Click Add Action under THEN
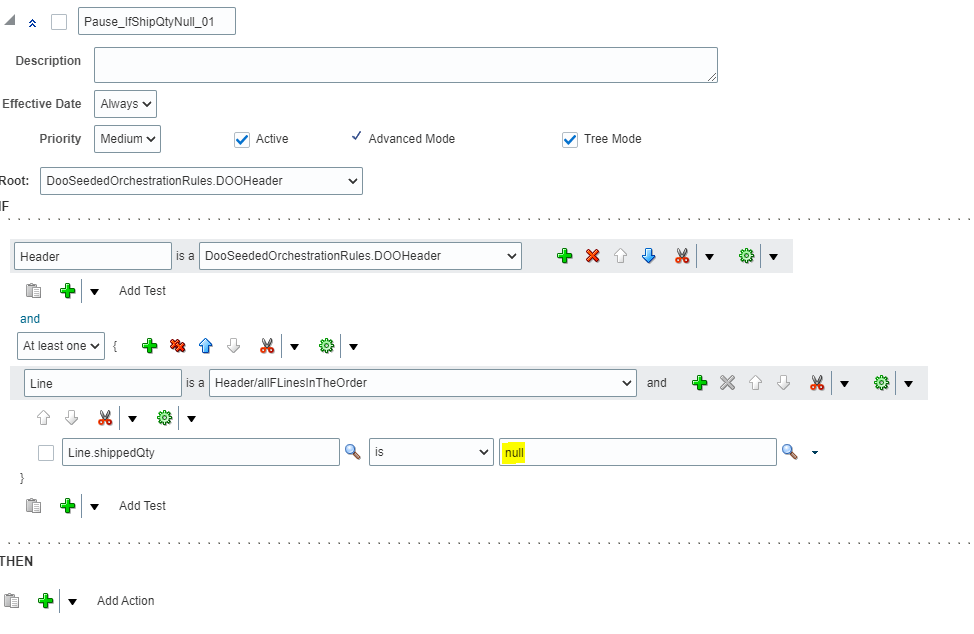This screenshot has height=634, width=974. 125,601
